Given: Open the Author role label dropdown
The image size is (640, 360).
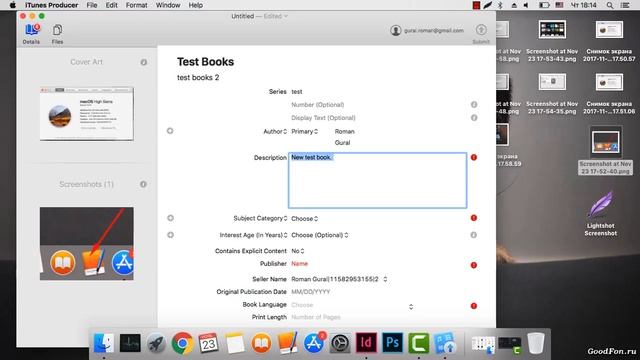Looking at the screenshot, I should click(x=275, y=131).
